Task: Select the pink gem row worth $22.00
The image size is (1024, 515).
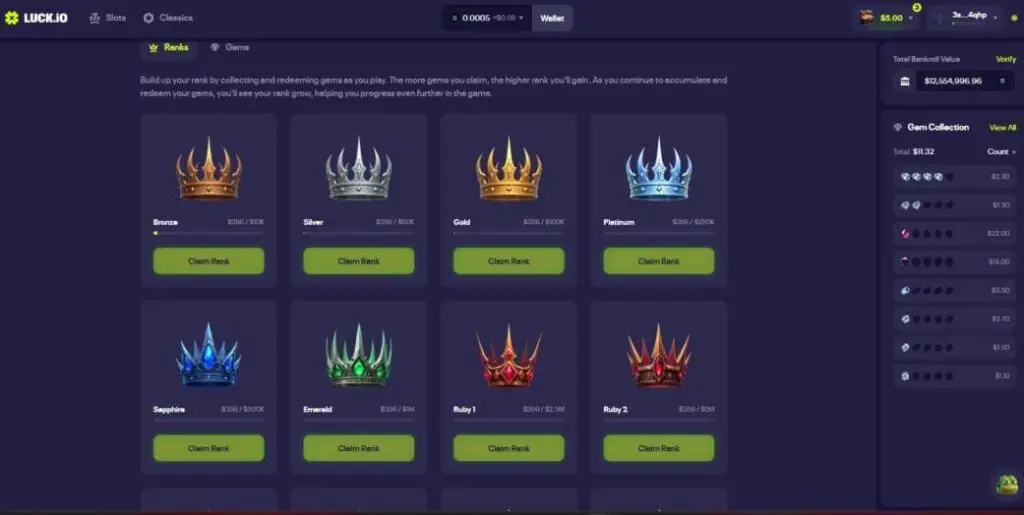Action: 954,233
